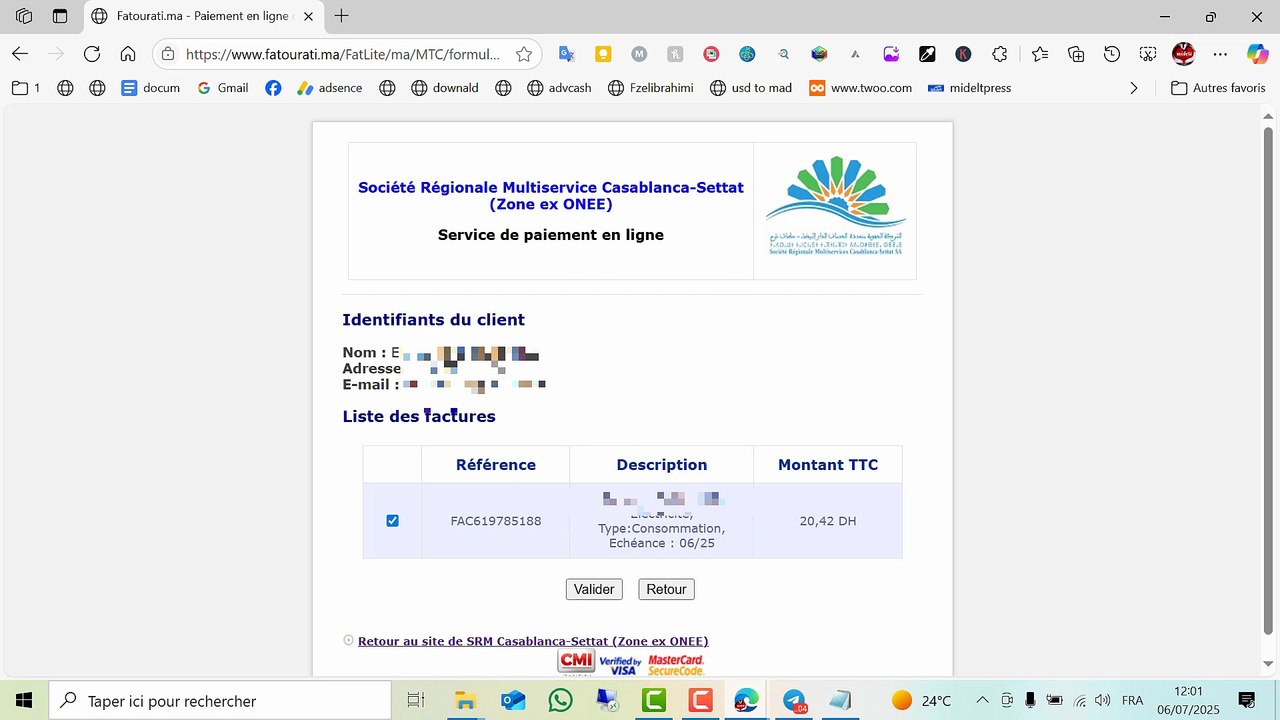Image resolution: width=1280 pixels, height=720 pixels.
Task: Add this page to favorites star
Action: point(523,54)
